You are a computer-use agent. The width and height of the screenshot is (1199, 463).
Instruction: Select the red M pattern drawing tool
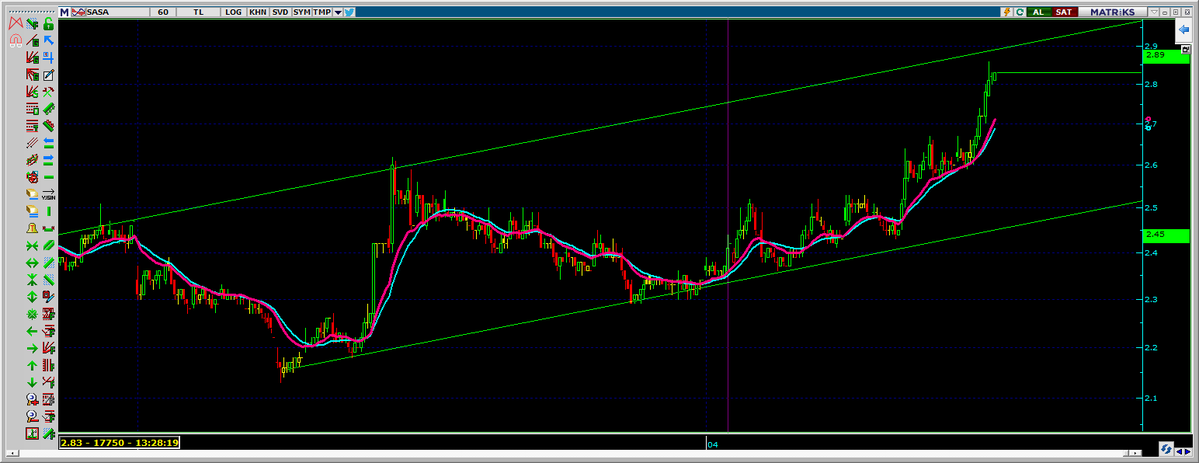tap(15, 23)
